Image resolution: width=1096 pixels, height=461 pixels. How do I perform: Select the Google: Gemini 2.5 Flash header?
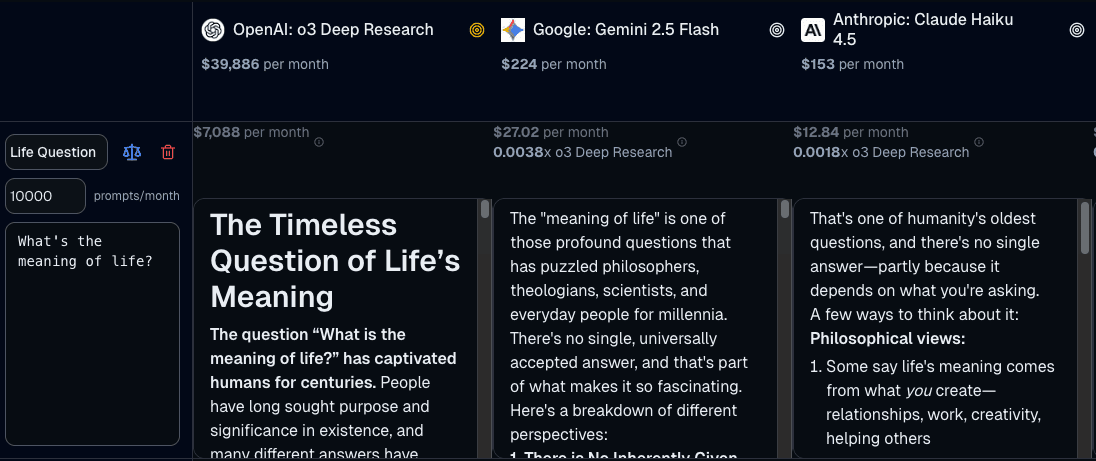pos(625,30)
